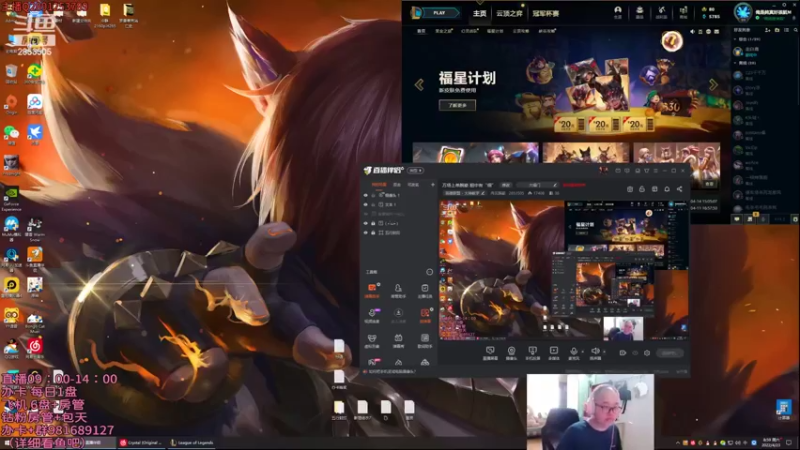Mute the speaker in streaming app bottom bar
This screenshot has width=800, height=450.
tap(594, 351)
